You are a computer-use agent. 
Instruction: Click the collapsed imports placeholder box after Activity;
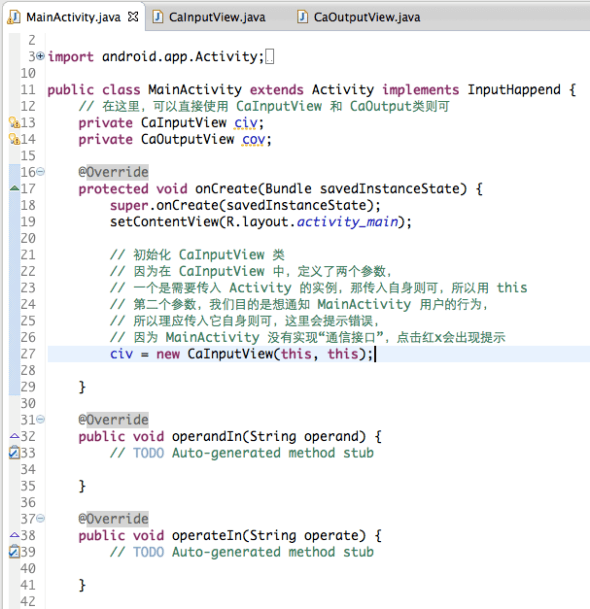(270, 57)
